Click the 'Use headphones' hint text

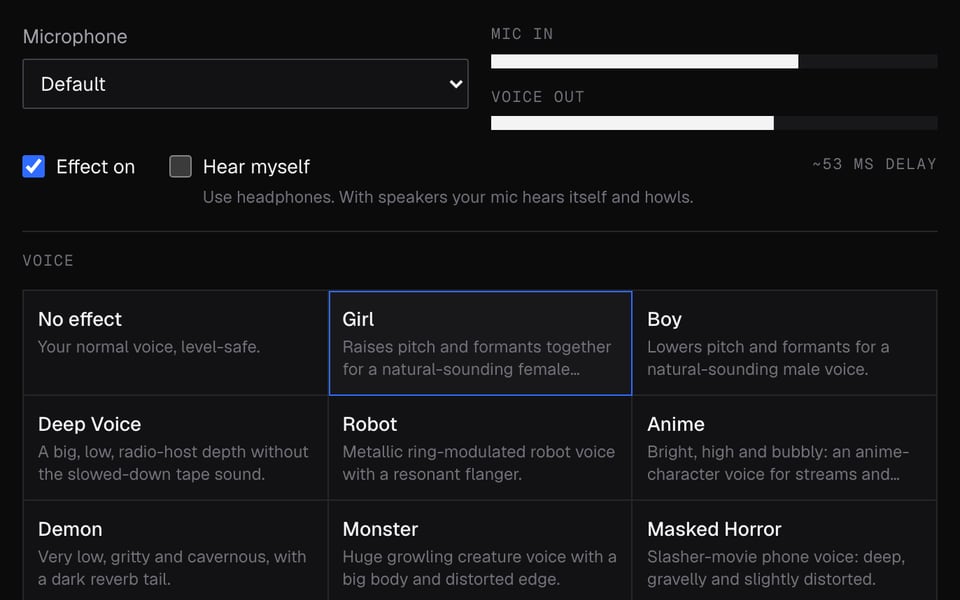coord(448,197)
